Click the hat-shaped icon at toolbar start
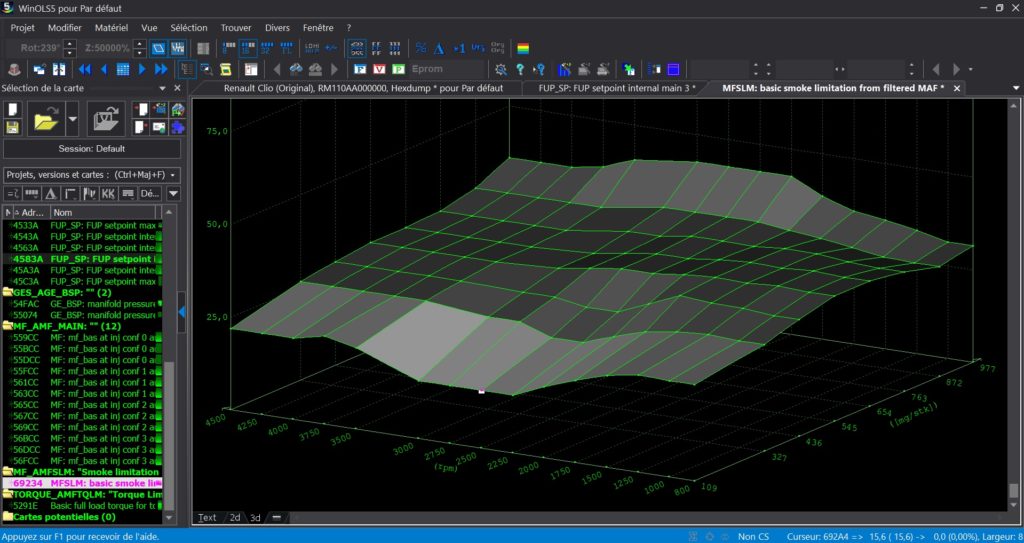This screenshot has width=1024, height=543. (14, 69)
